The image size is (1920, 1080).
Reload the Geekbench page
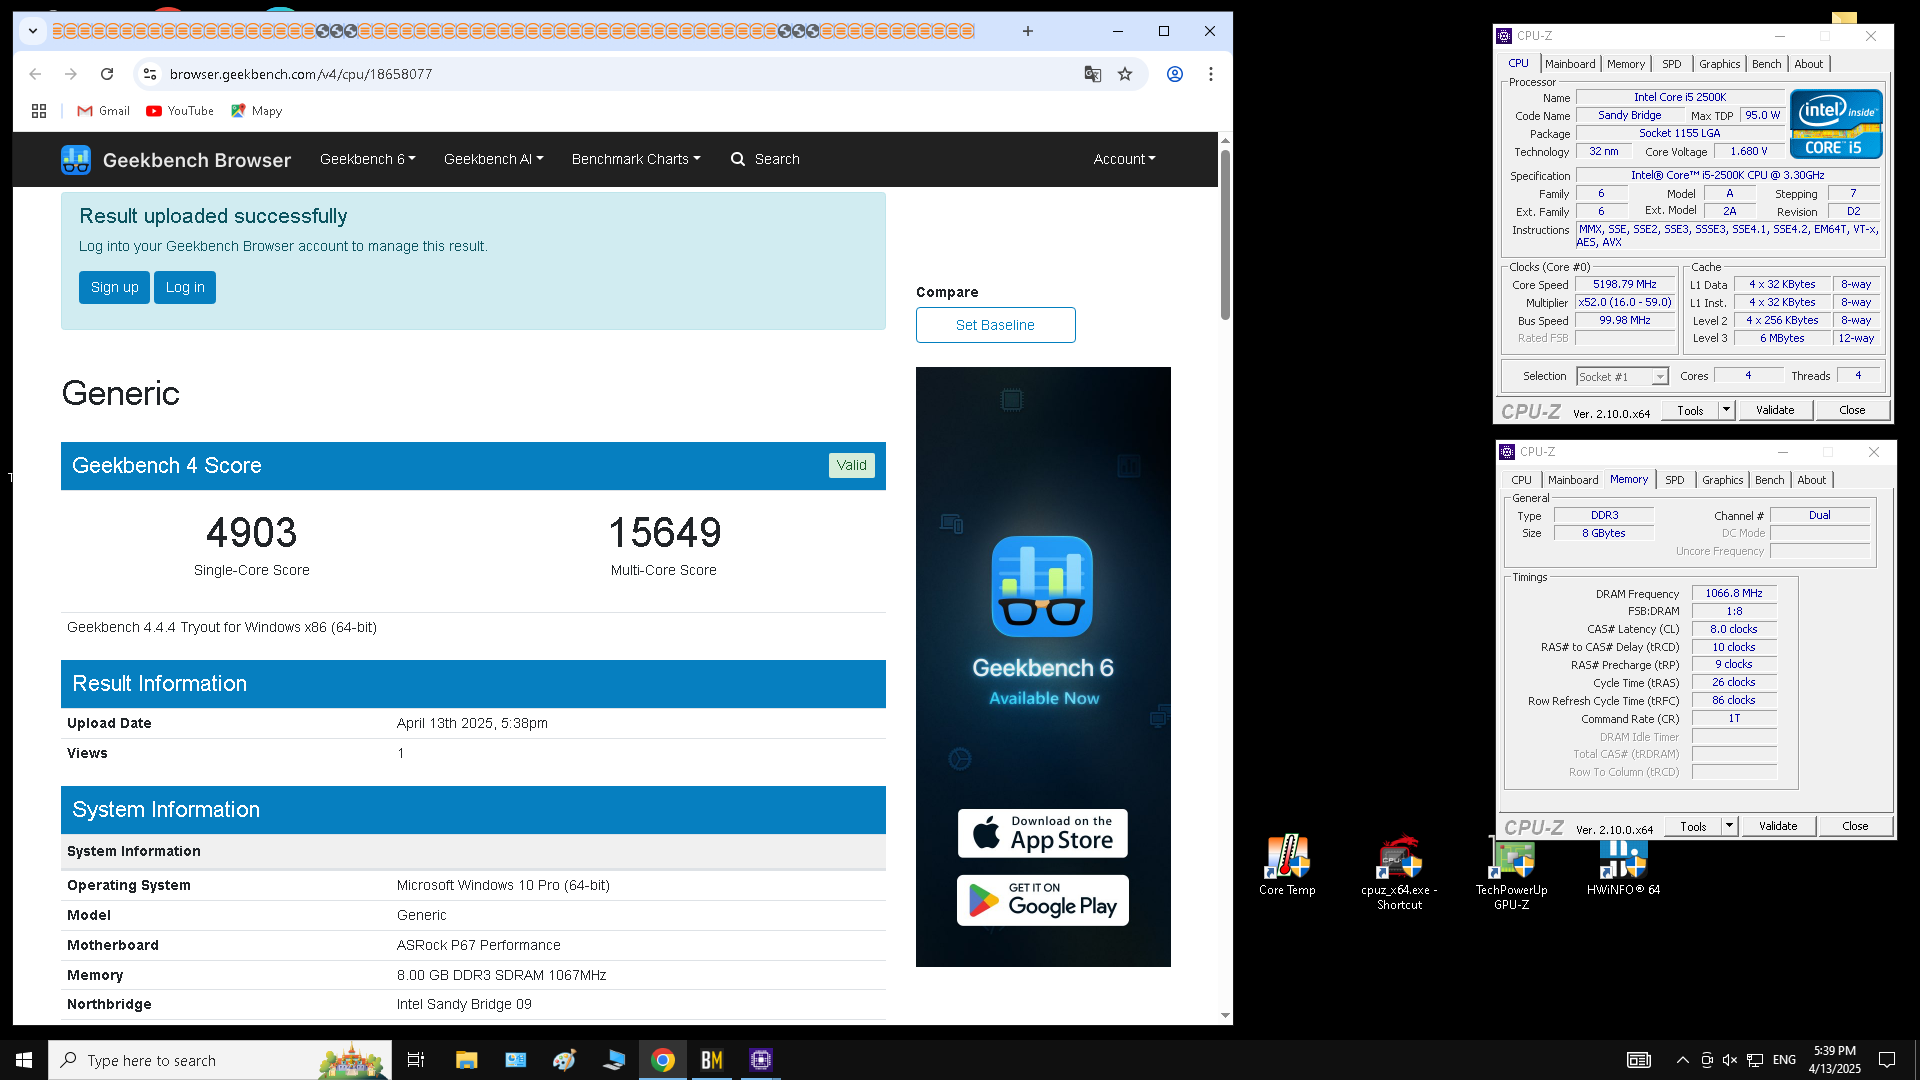point(107,74)
